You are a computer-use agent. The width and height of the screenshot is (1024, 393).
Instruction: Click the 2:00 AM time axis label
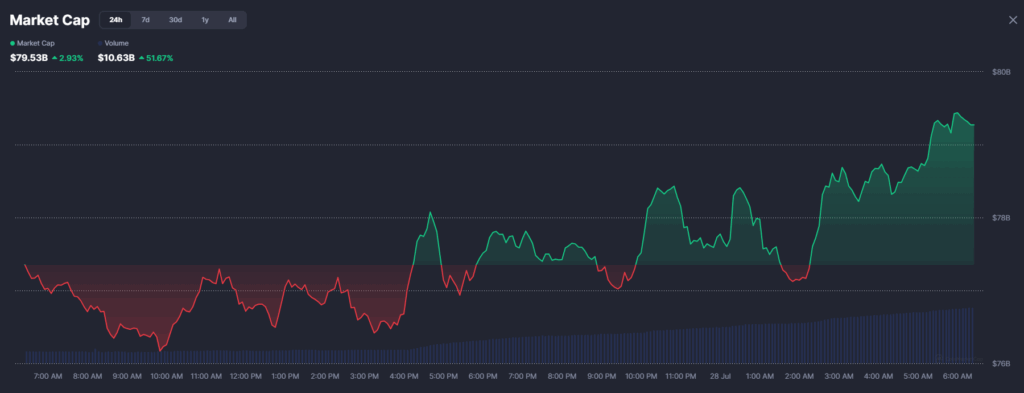[799, 377]
